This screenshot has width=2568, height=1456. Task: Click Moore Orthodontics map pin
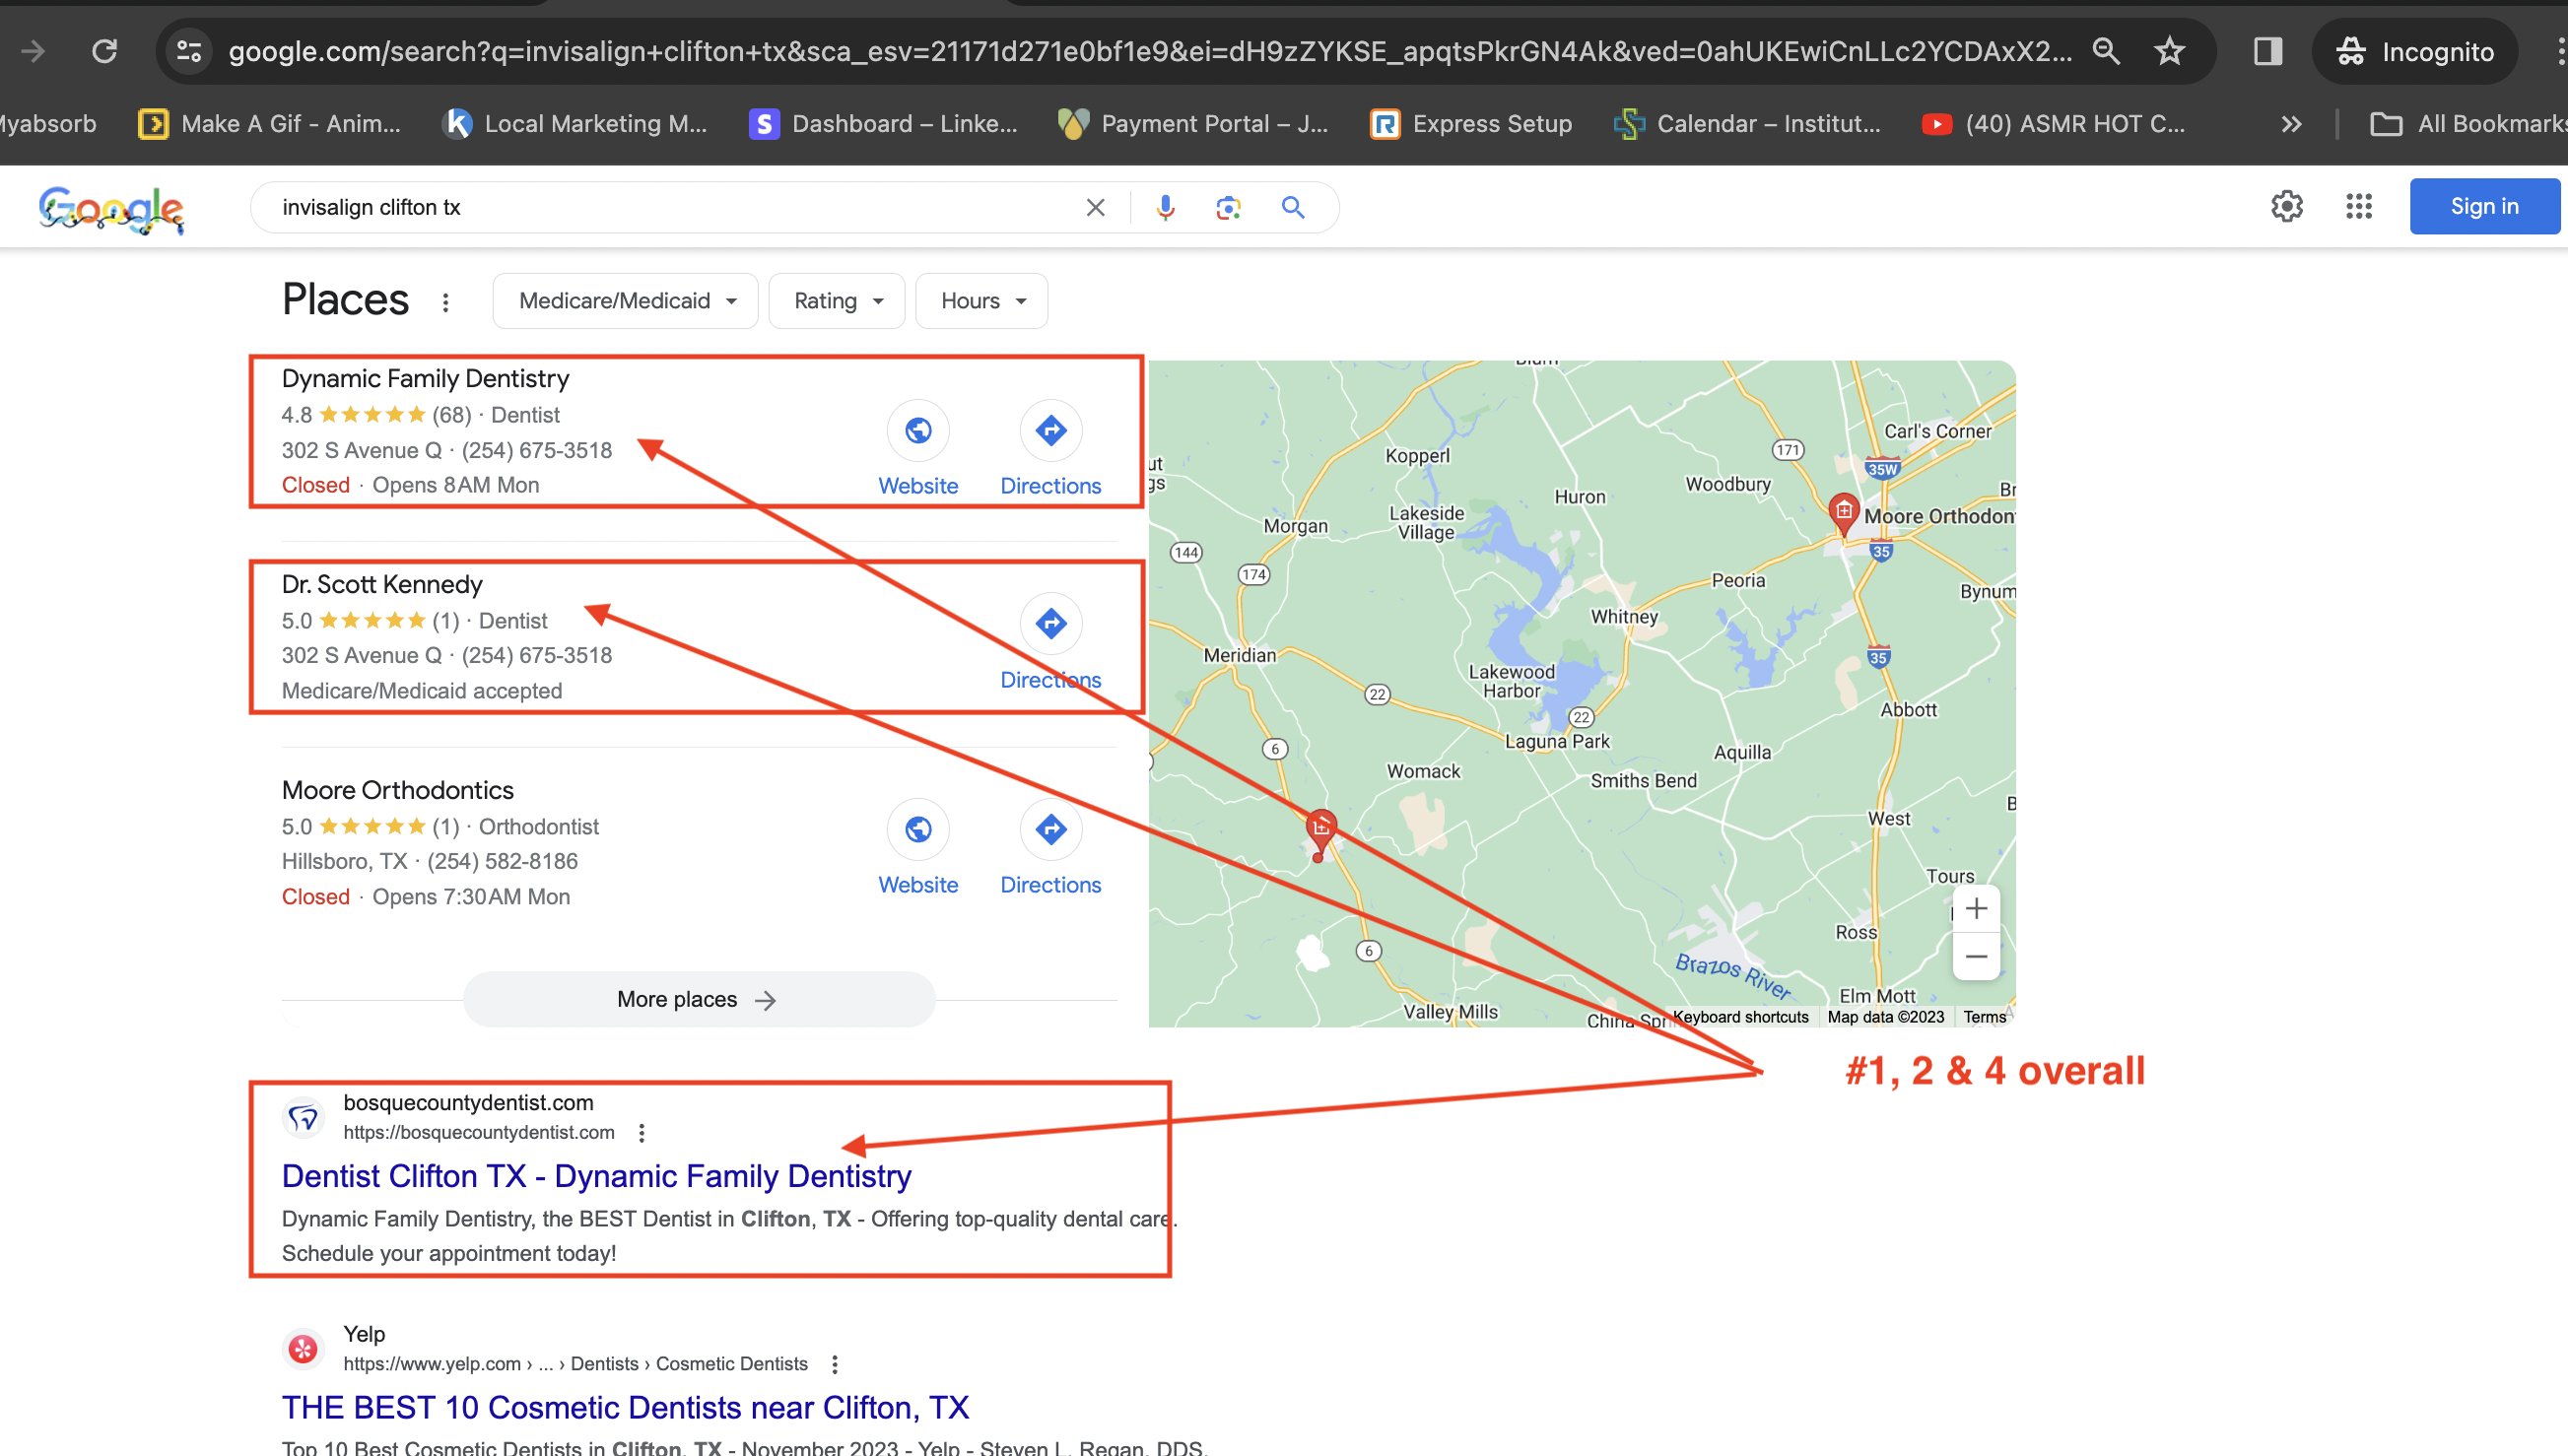(x=1844, y=513)
